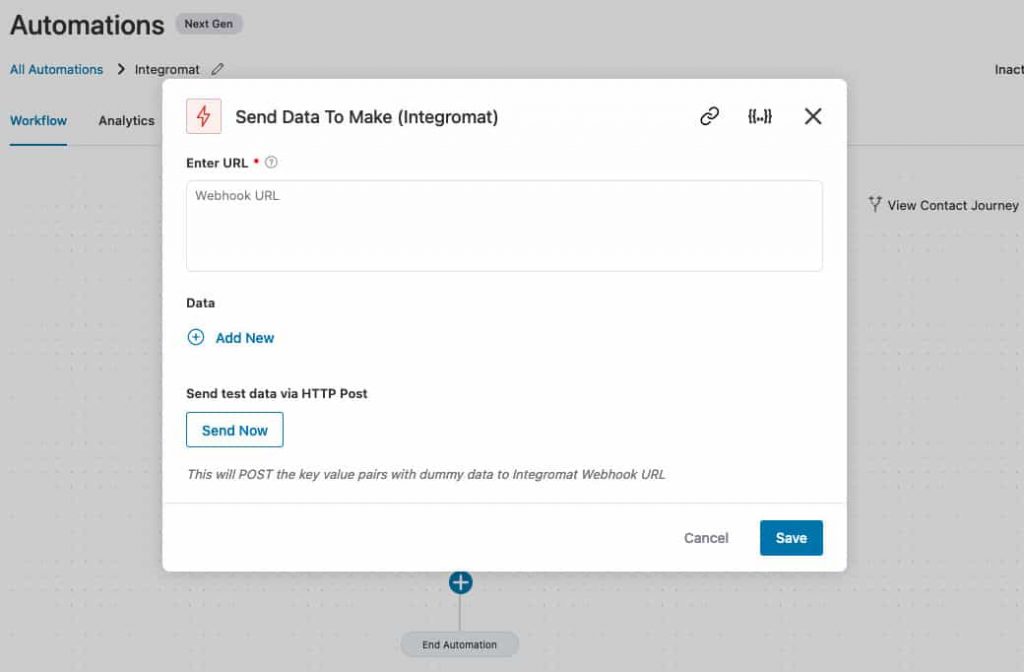Edit automation name with pencil icon
This screenshot has height=672, width=1024.
click(x=217, y=69)
